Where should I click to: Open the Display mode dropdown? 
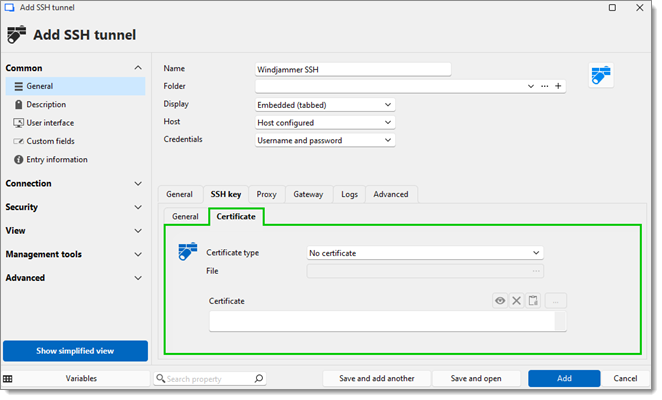click(325, 105)
